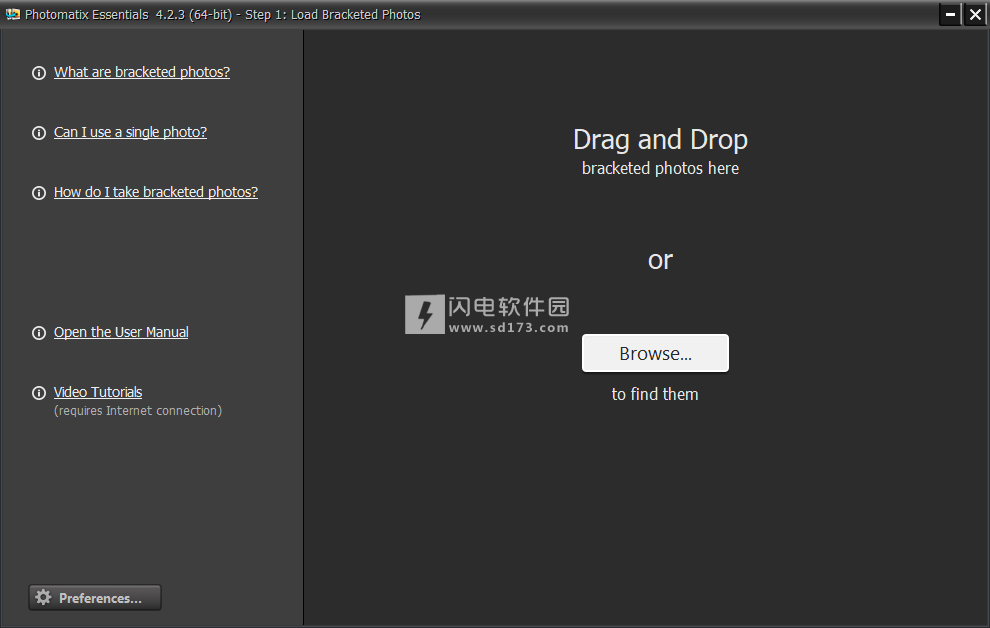Viewport: 990px width, 628px height.
Task: Open Can I use a single photo link
Action: pyautogui.click(x=130, y=132)
